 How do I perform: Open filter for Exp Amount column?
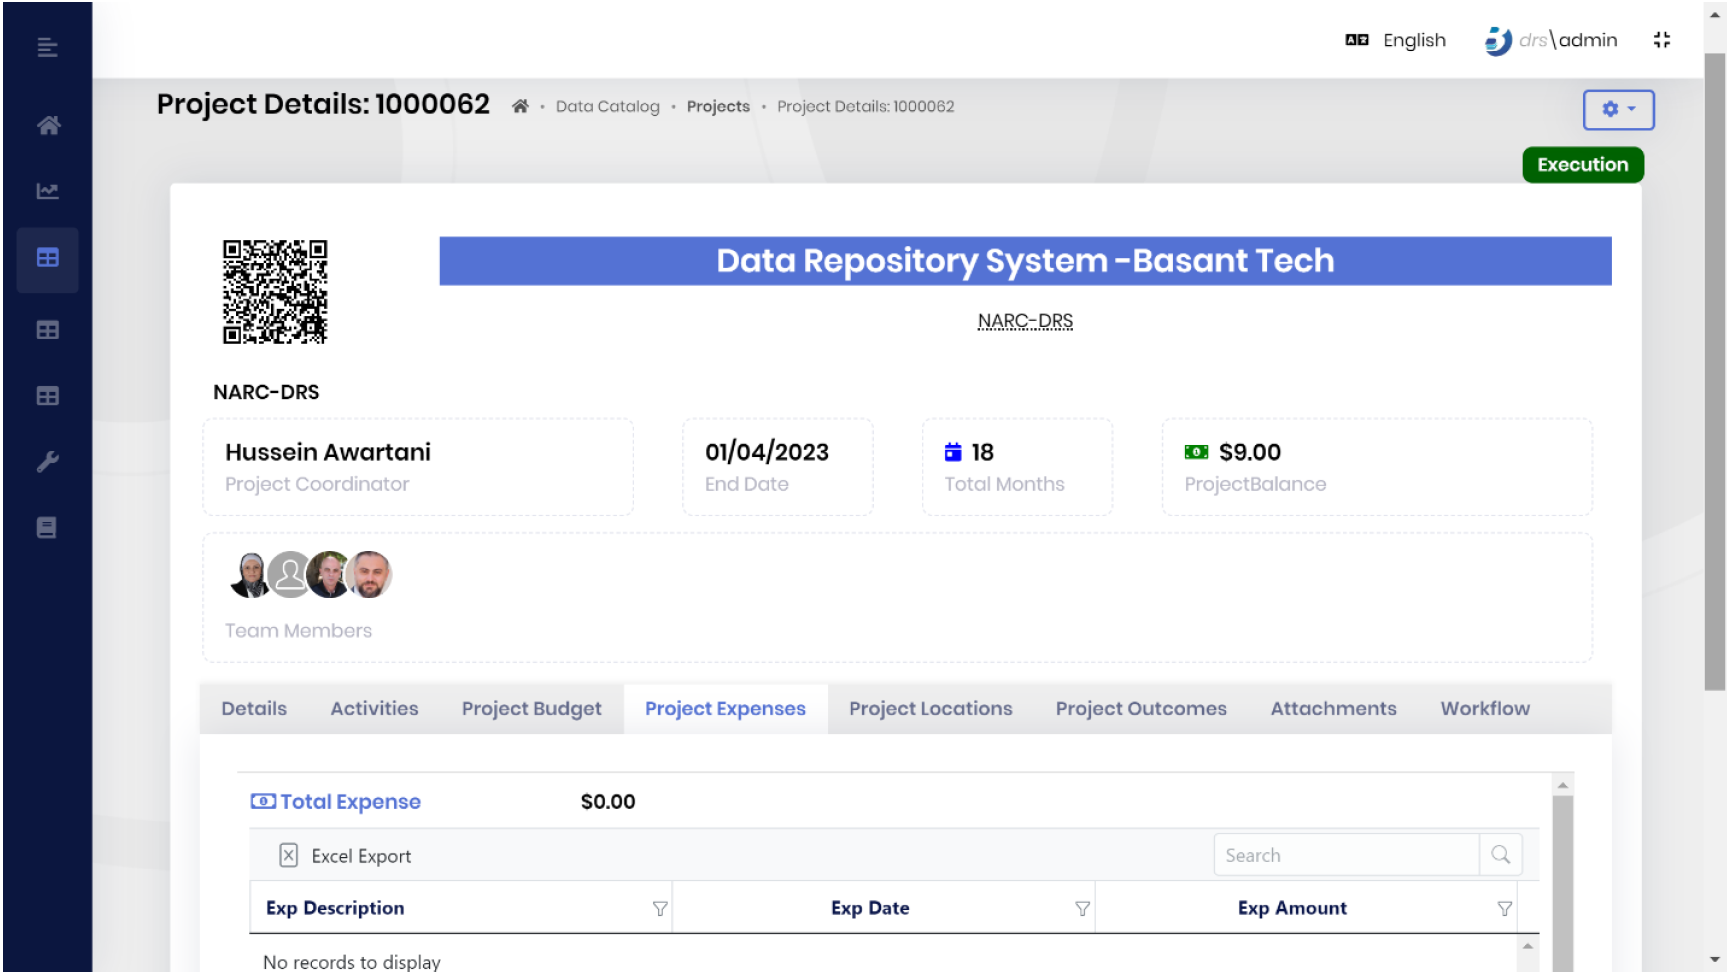1504,908
